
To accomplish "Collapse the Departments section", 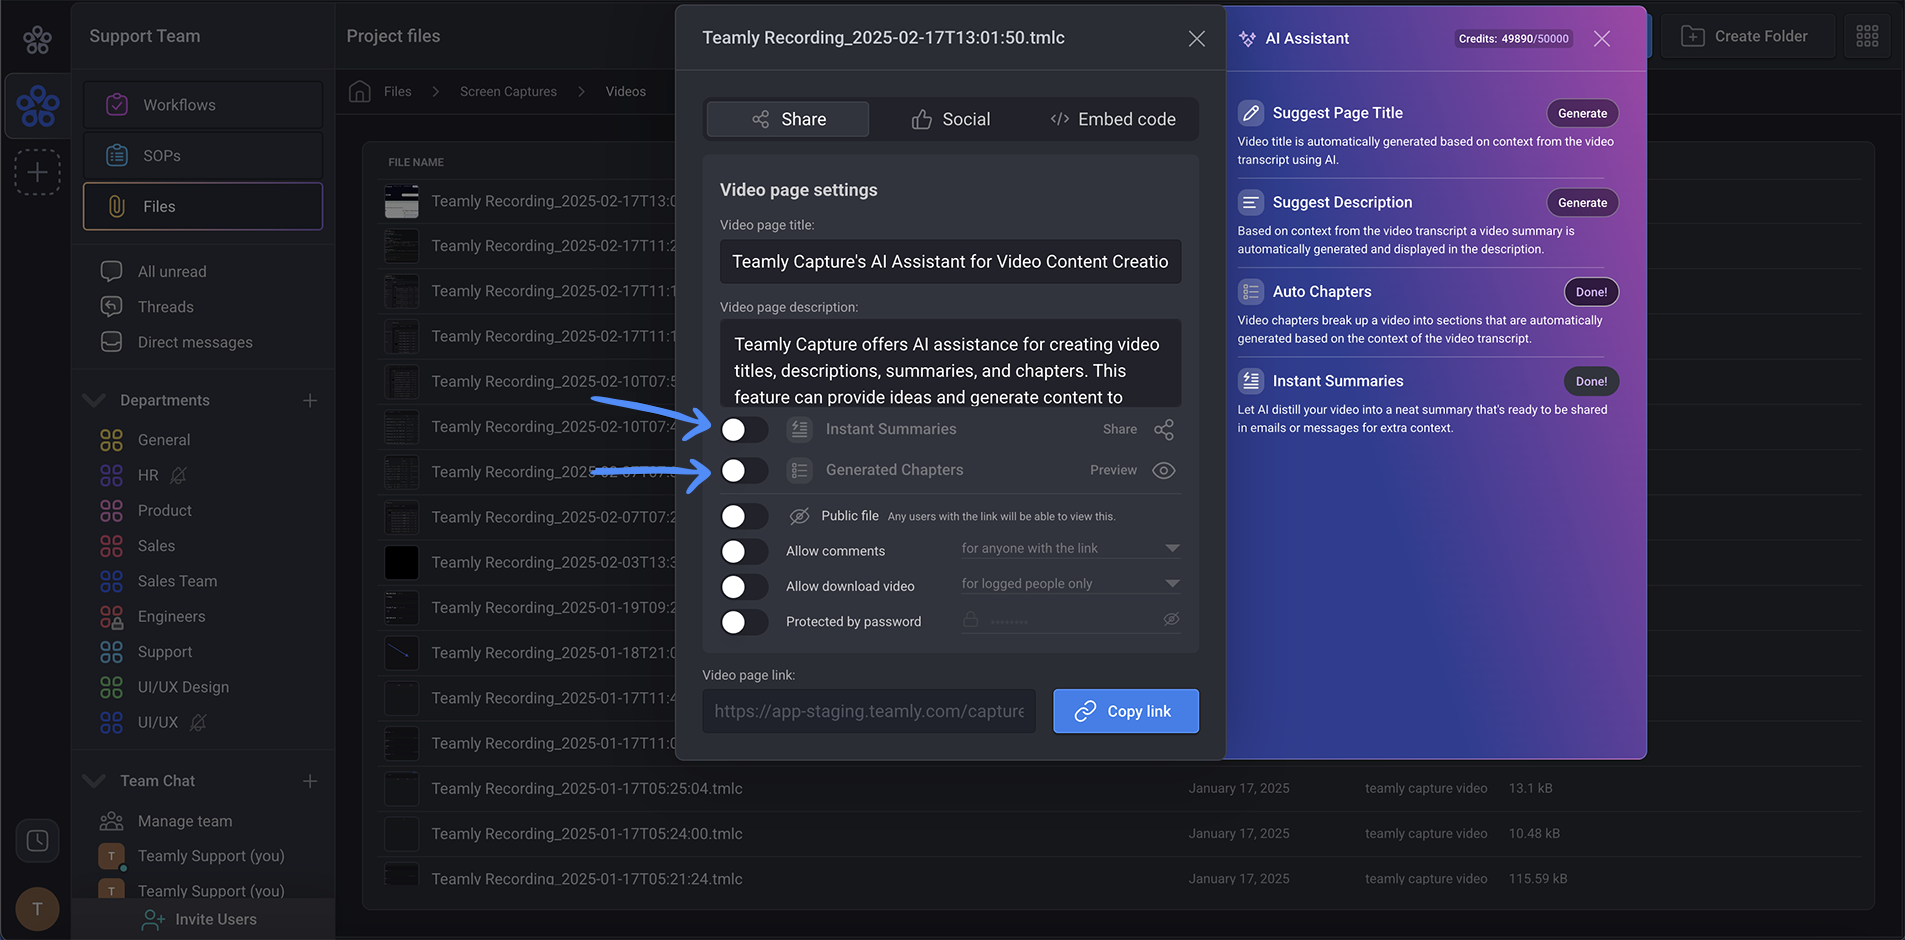I will [94, 400].
